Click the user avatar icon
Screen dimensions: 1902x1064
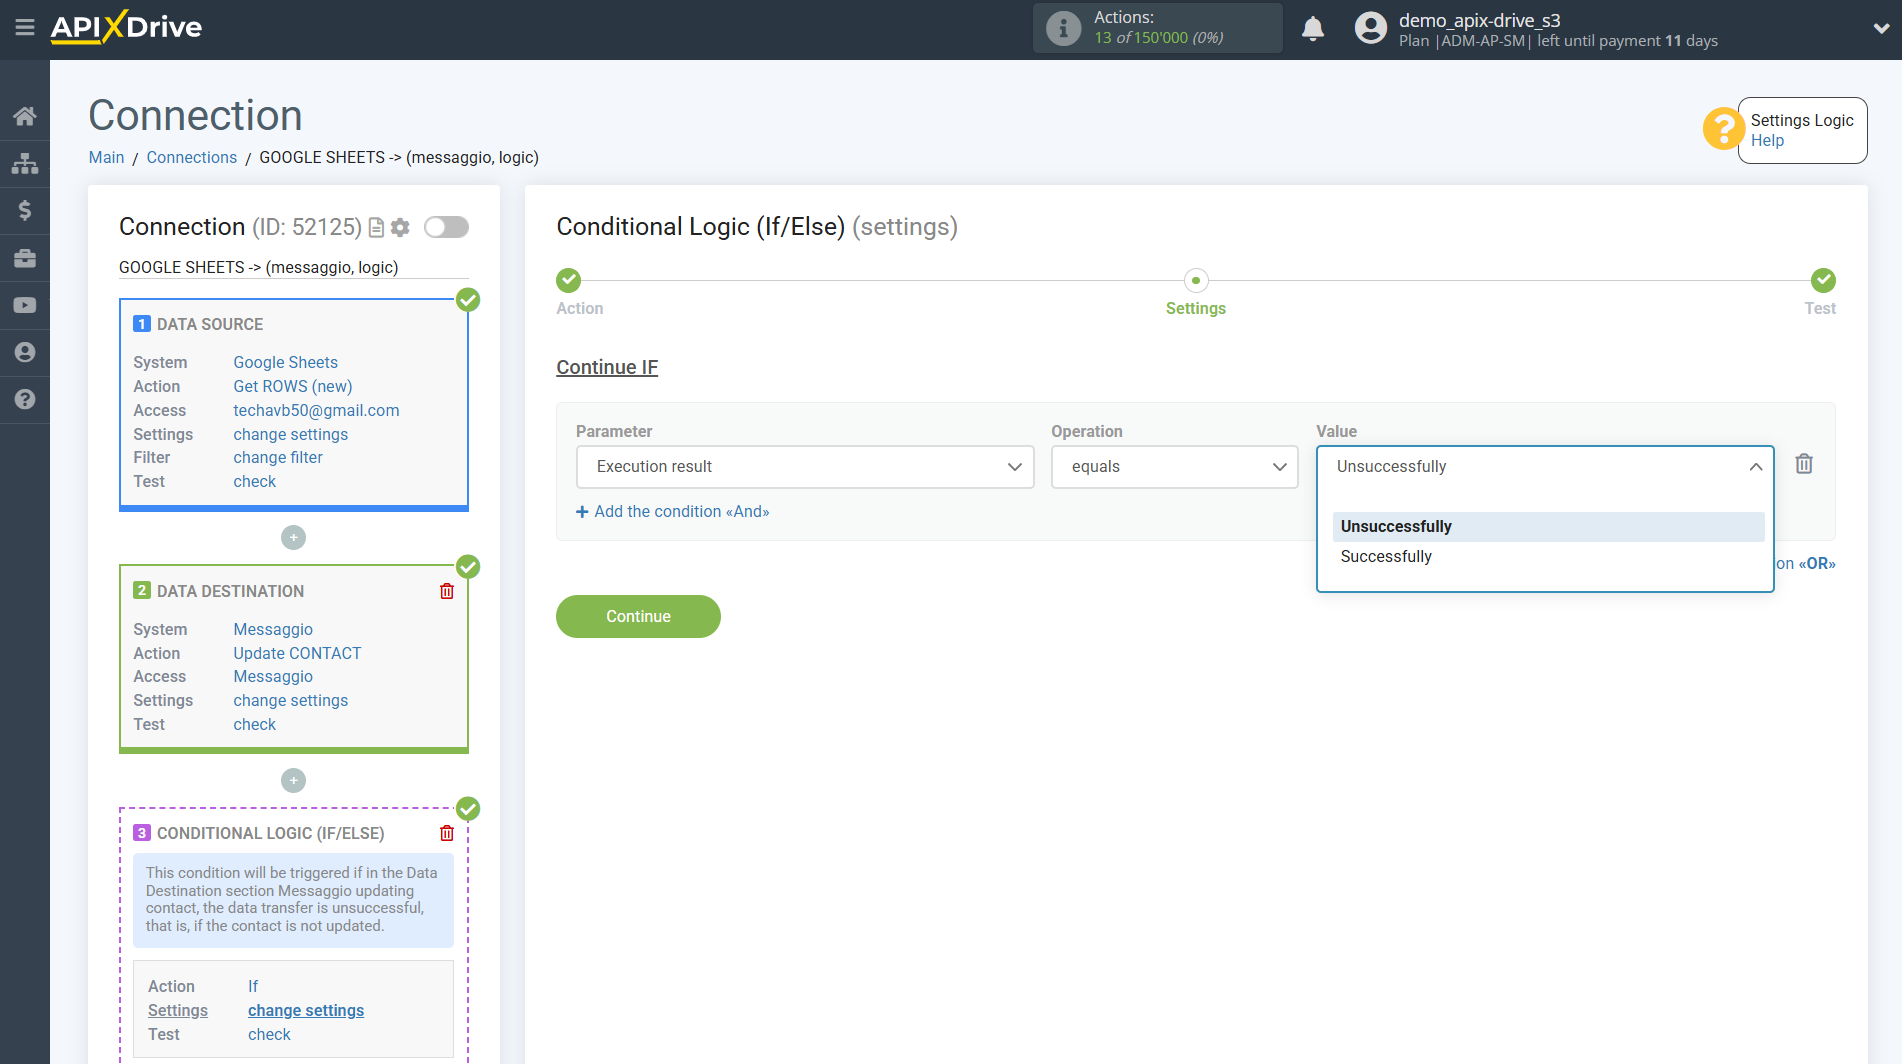coord(1370,28)
